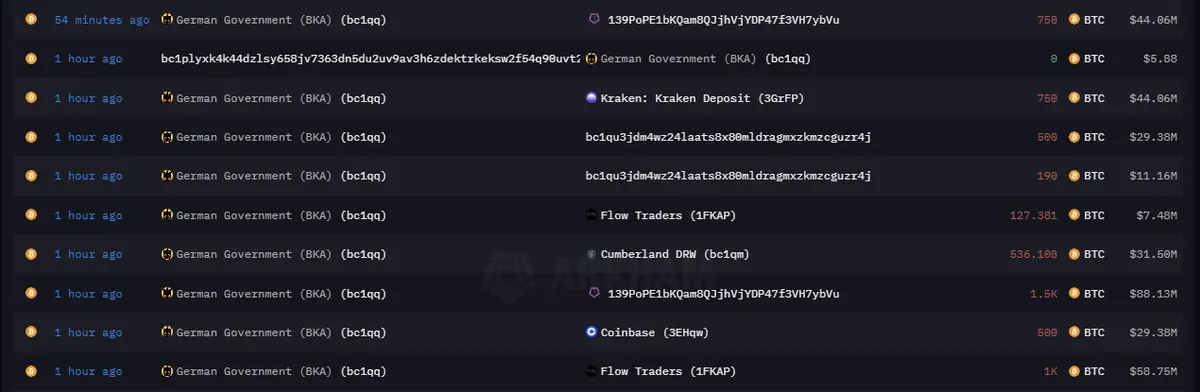Screen dimensions: 1200x392
Task: Click the first-row orange Bitcoin chain icon
Action: pyautogui.click(x=31, y=19)
